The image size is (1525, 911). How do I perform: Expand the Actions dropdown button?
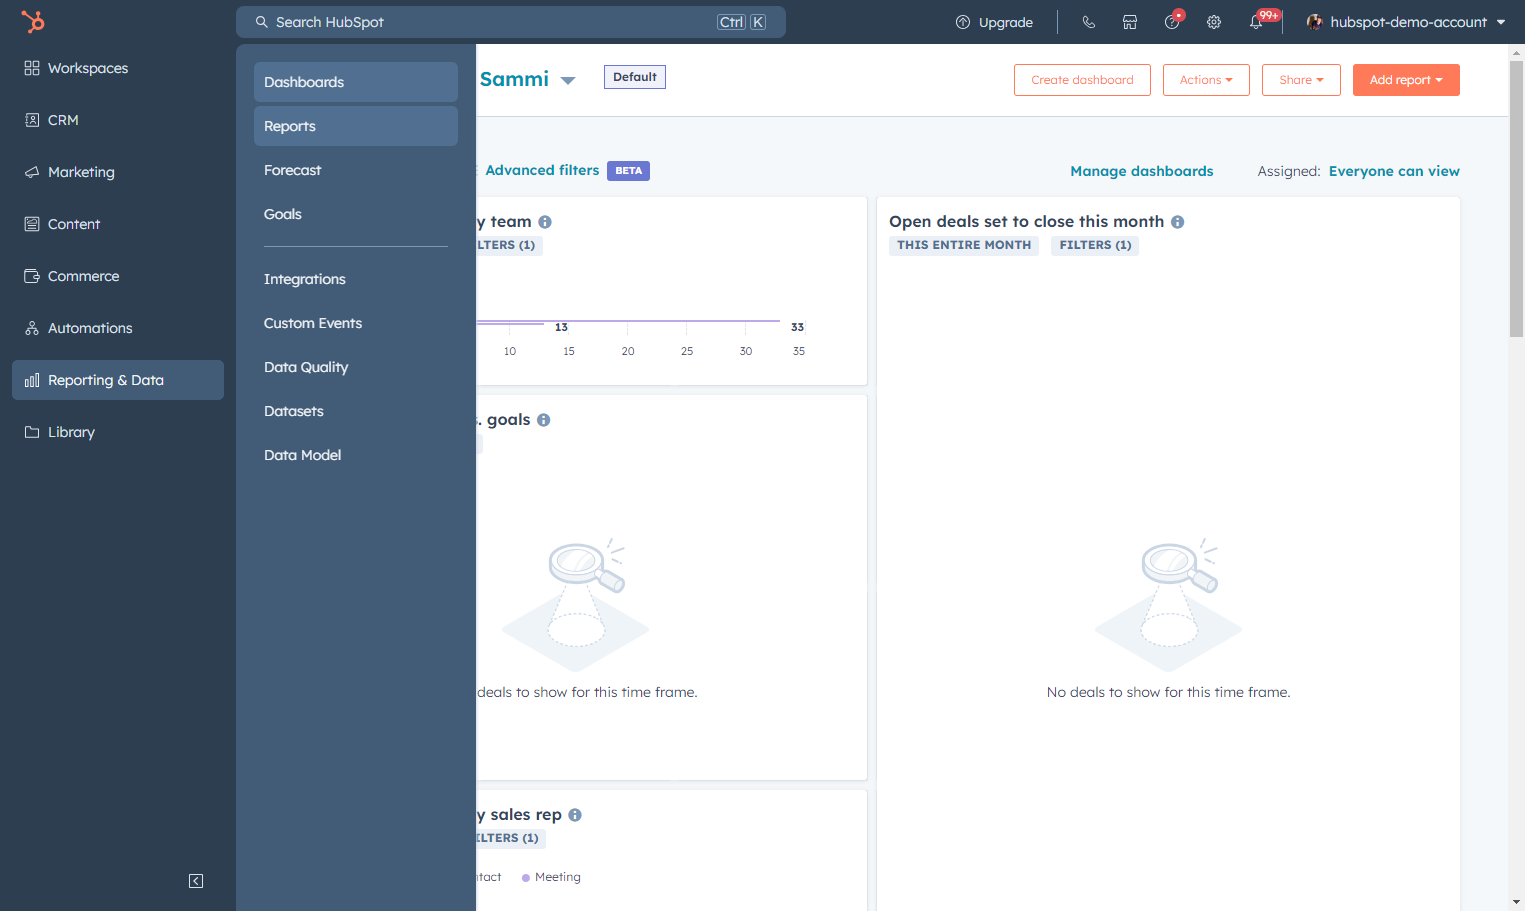point(1206,80)
